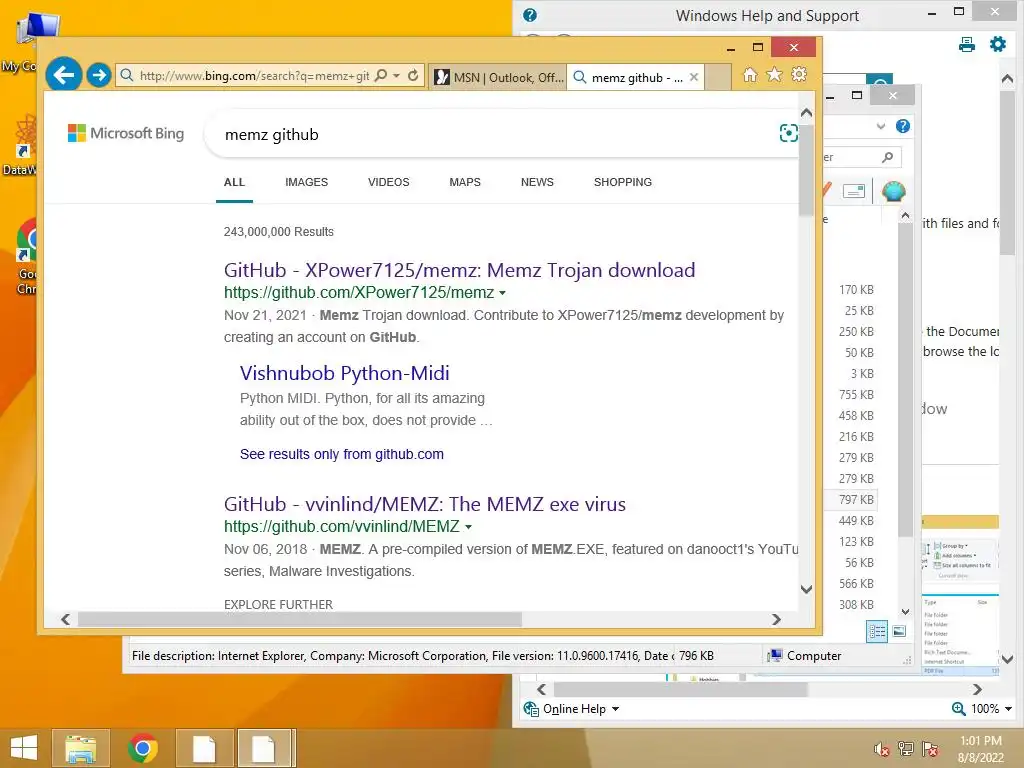
Task: Switch to MAPS search tab
Action: (x=465, y=182)
